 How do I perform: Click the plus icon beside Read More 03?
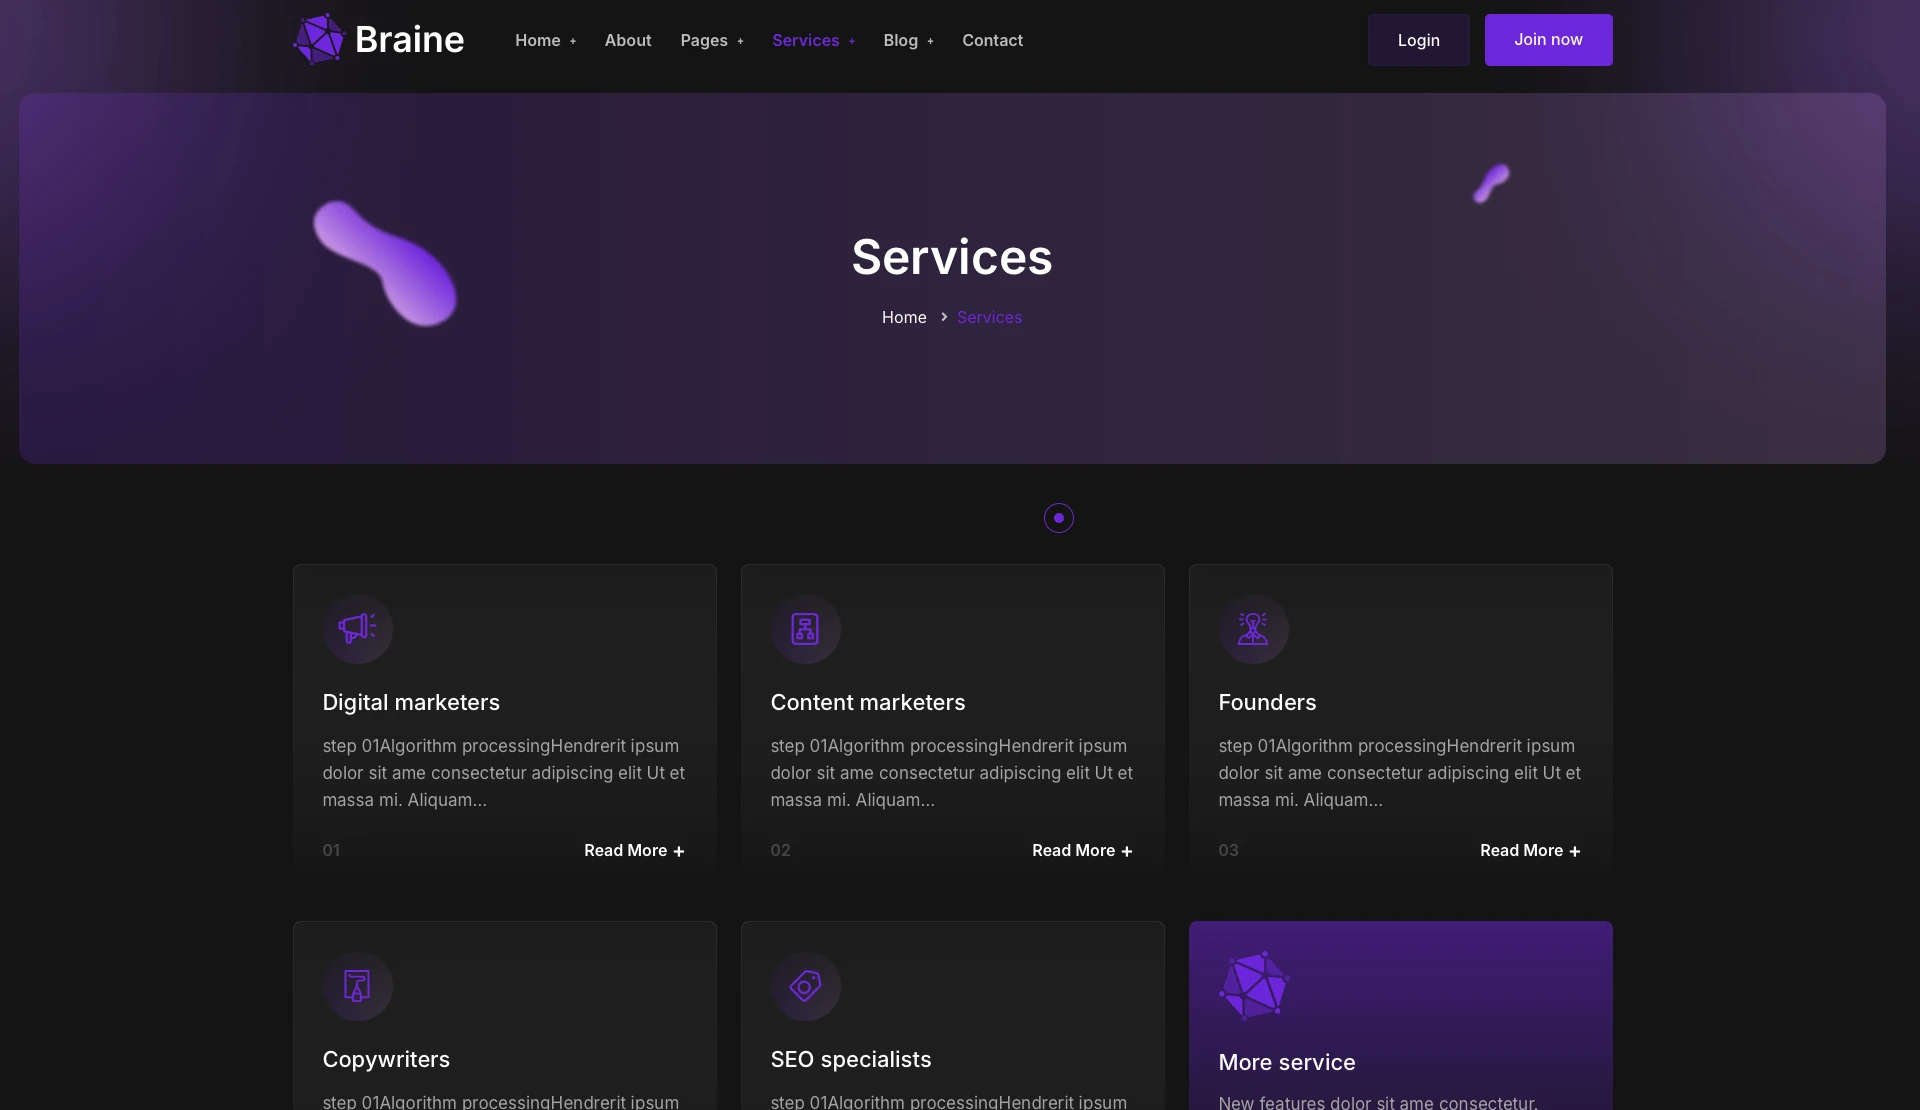point(1575,851)
